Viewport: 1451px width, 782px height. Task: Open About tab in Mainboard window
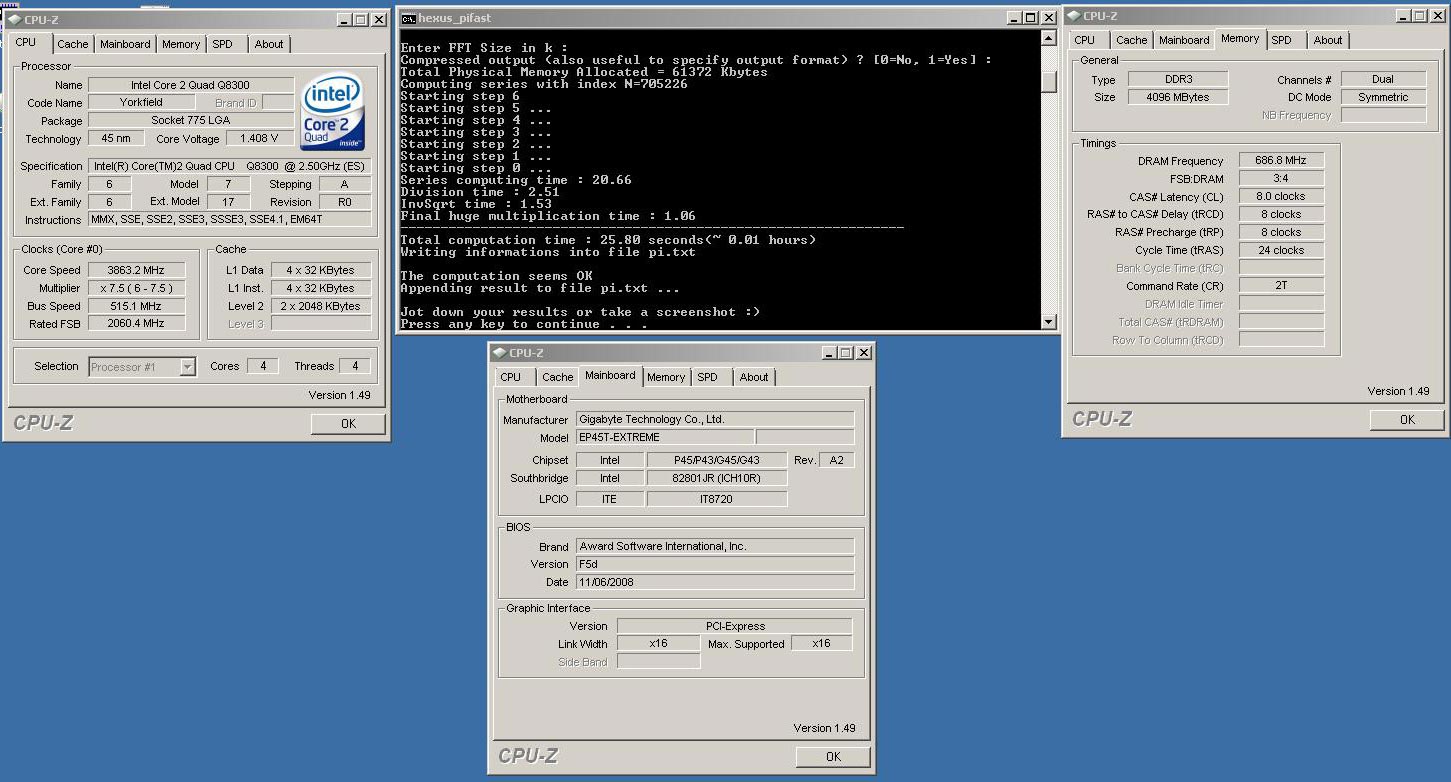(754, 377)
